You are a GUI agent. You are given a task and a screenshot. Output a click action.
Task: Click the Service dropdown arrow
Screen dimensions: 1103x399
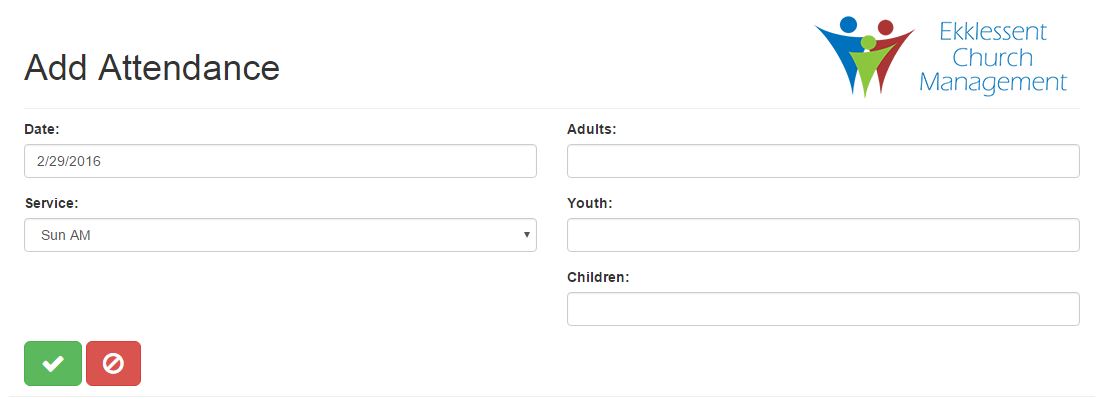(526, 235)
